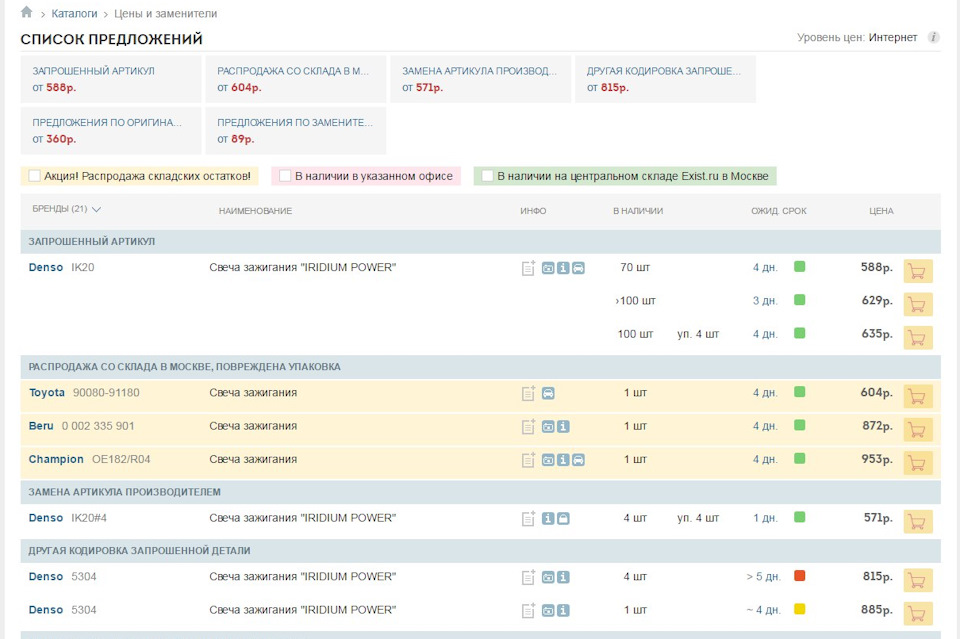Open the Toyota brand link
960x639 pixels.
[47, 393]
